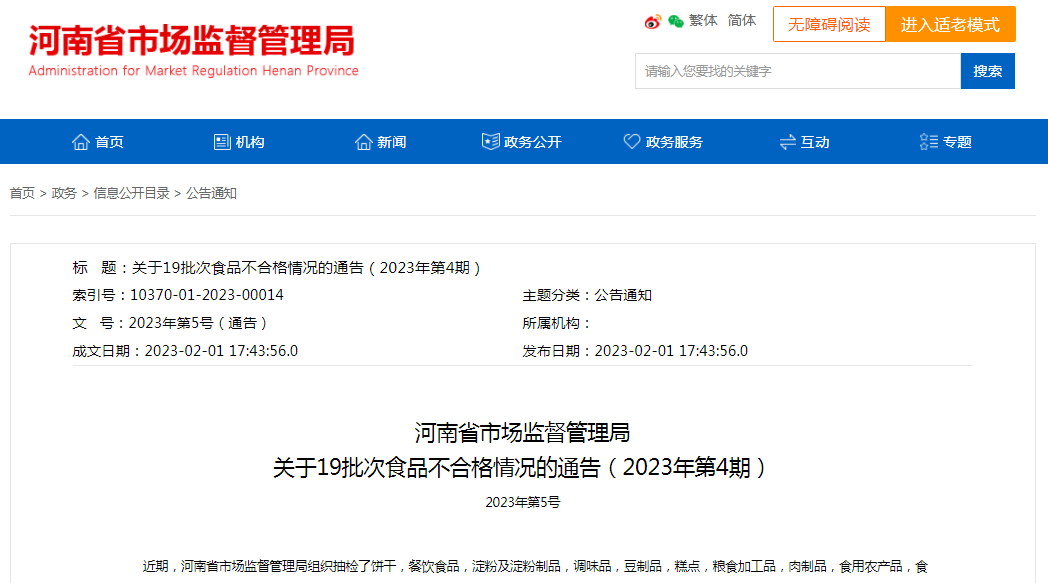Viewport: 1048px width, 583px height.
Task: Click the 政务公开 open book icon
Action: click(x=490, y=142)
